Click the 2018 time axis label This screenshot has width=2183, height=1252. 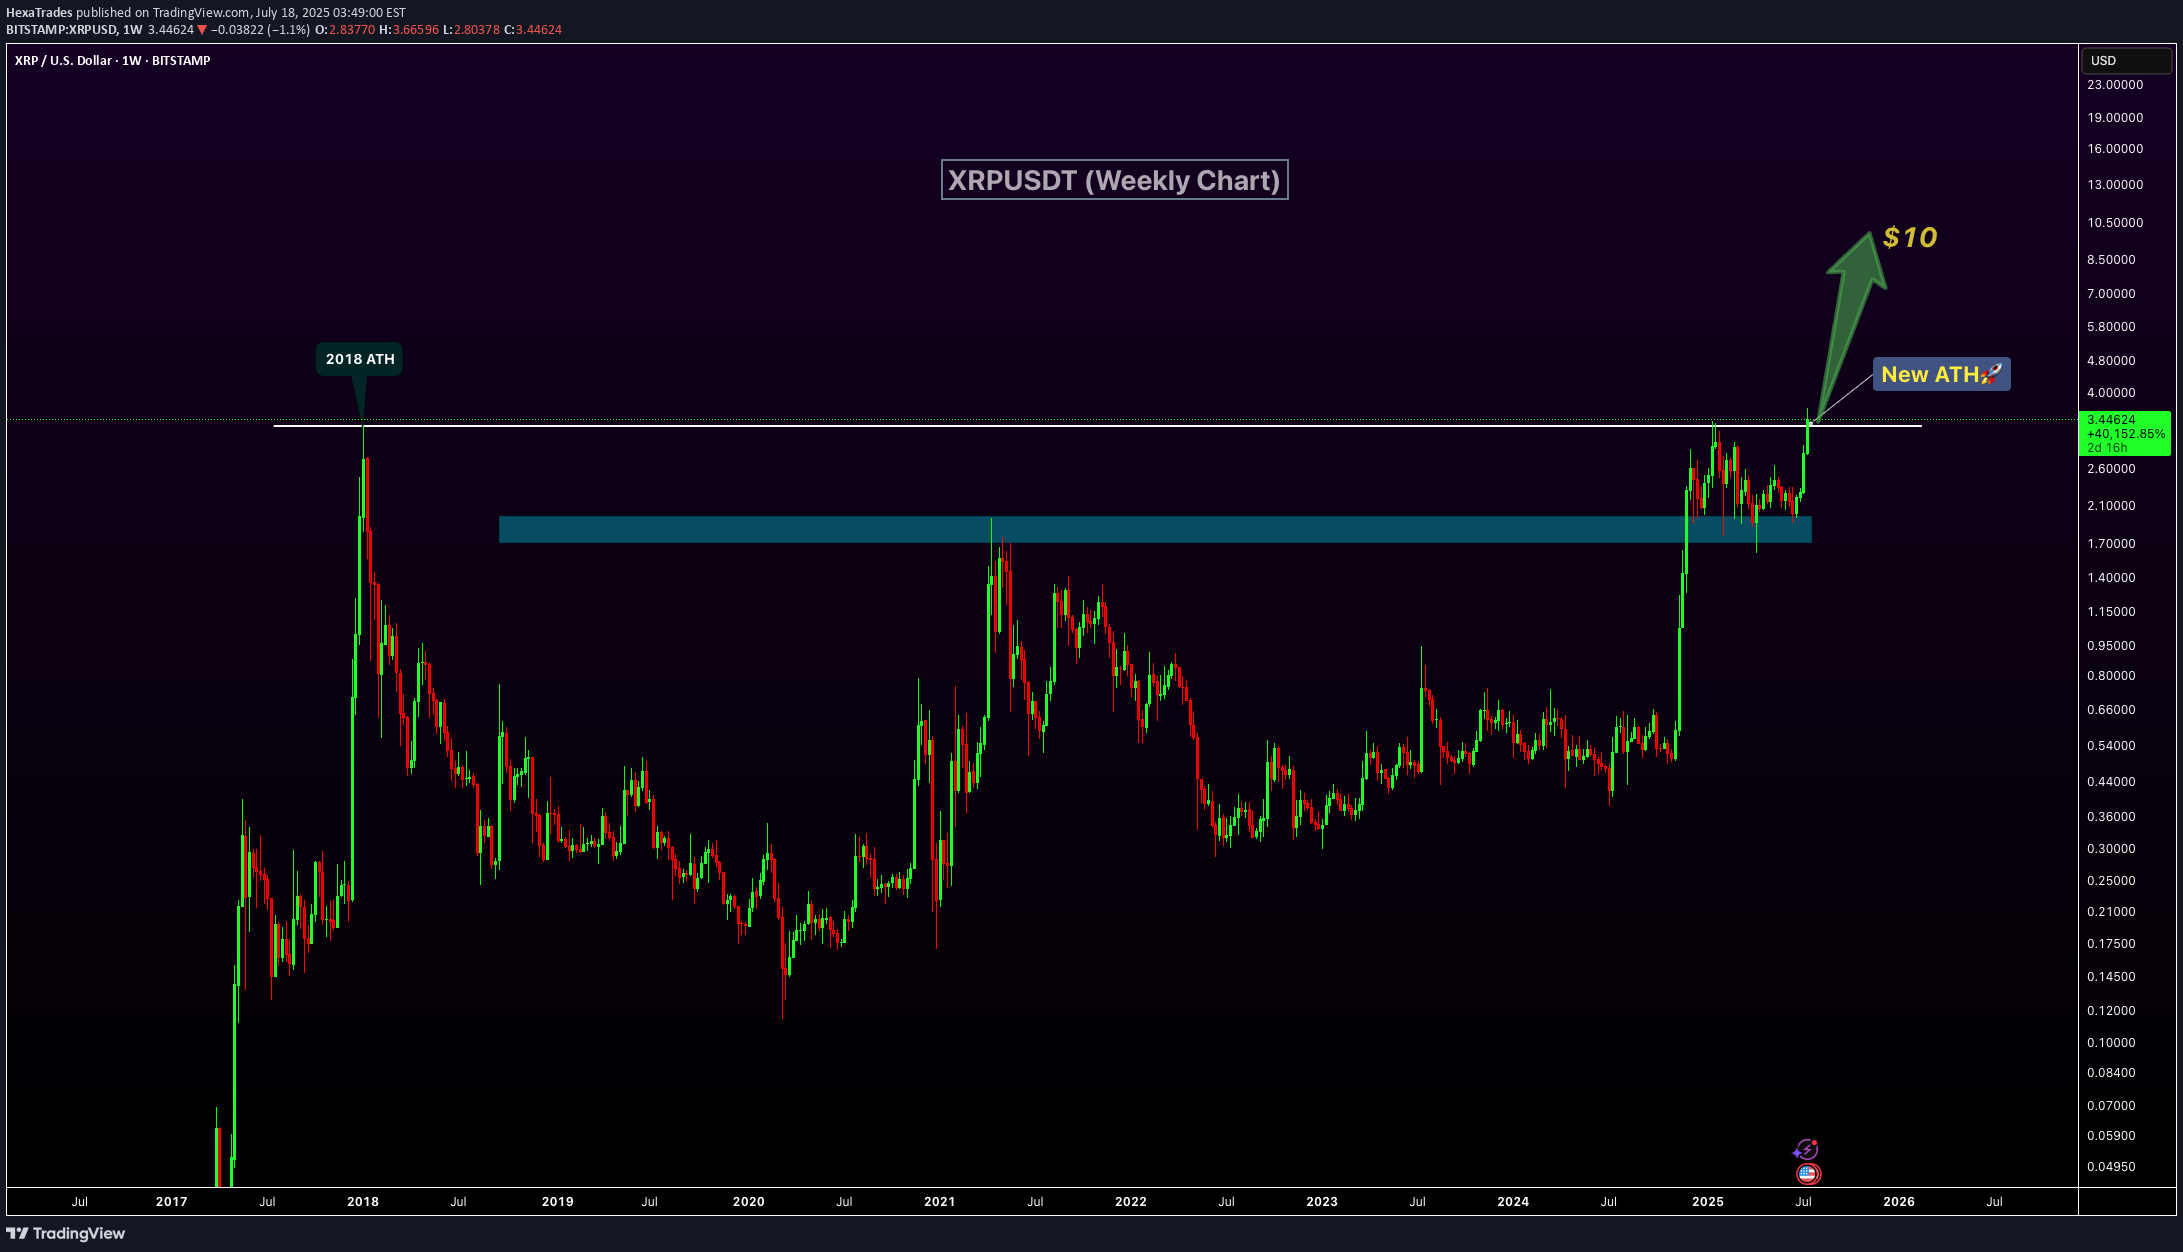[363, 1202]
